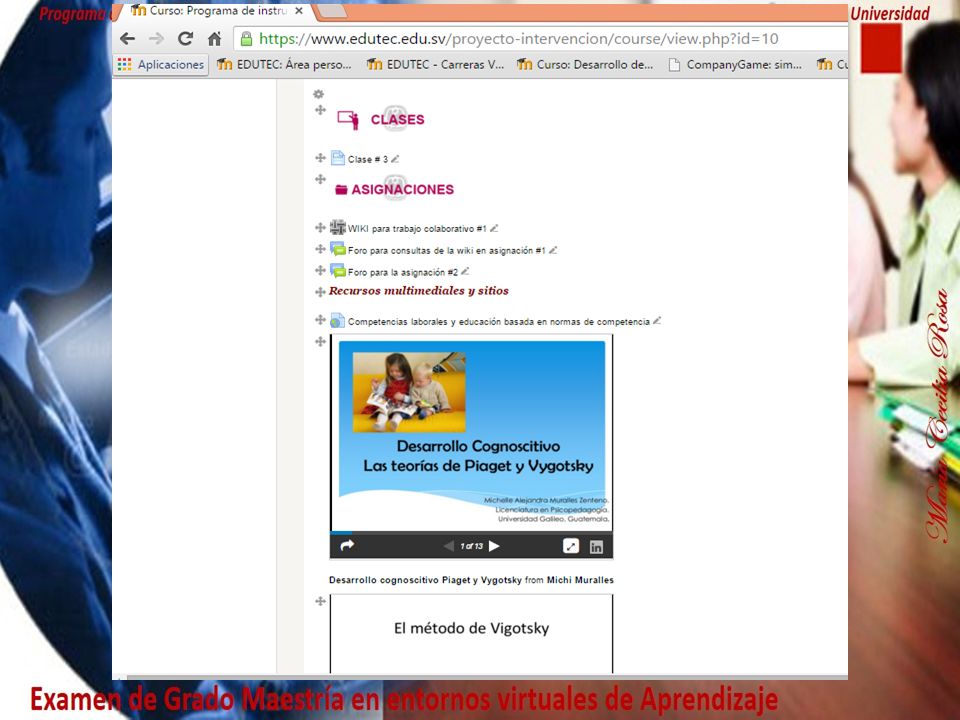Share the slideshow with the arrow icon
The height and width of the screenshot is (720, 960).
(347, 546)
